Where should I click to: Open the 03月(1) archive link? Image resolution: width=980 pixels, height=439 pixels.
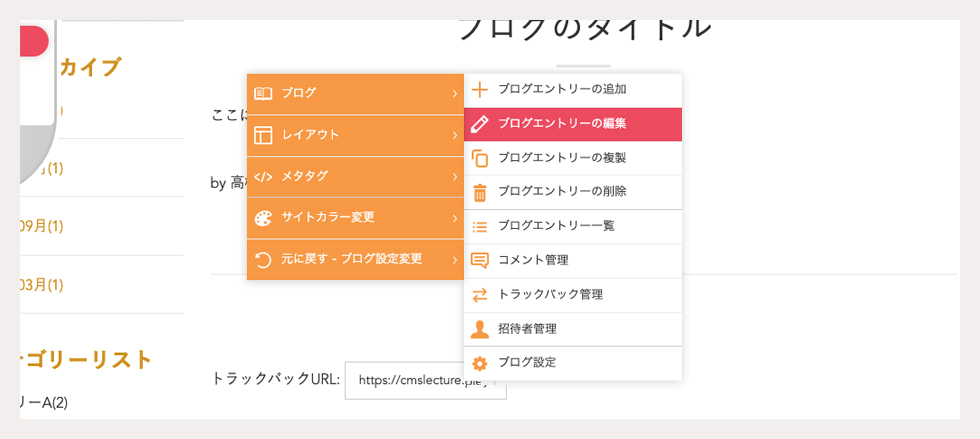(41, 285)
